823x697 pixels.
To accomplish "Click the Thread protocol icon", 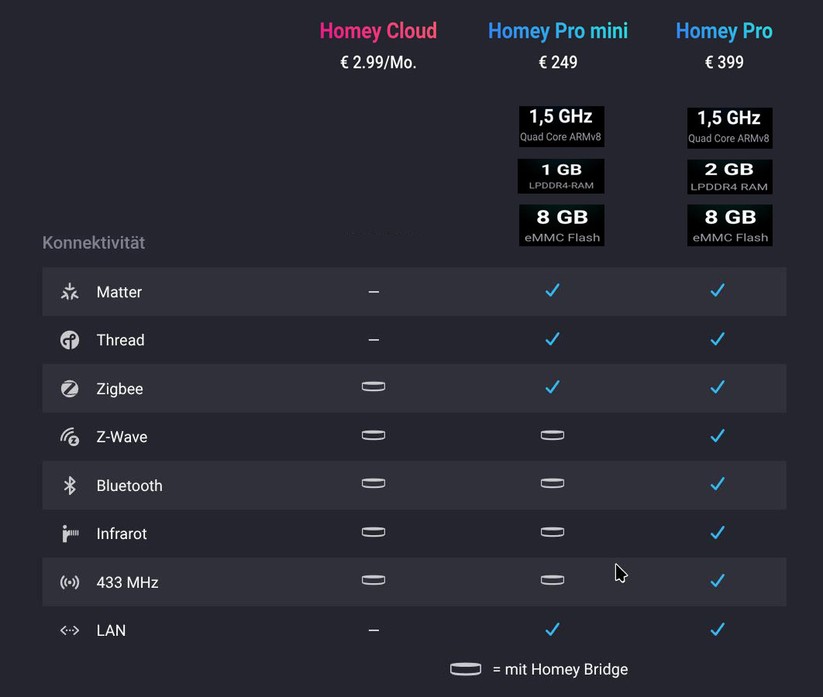I will coord(69,340).
